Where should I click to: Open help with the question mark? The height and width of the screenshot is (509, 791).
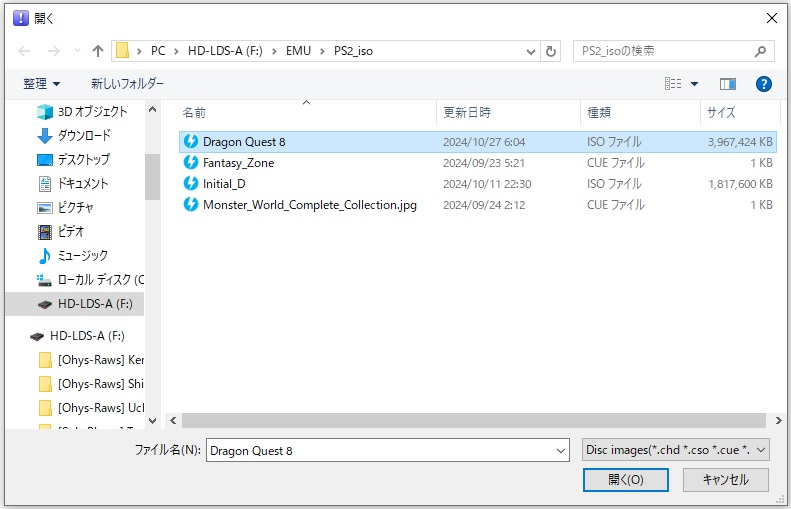pos(764,84)
